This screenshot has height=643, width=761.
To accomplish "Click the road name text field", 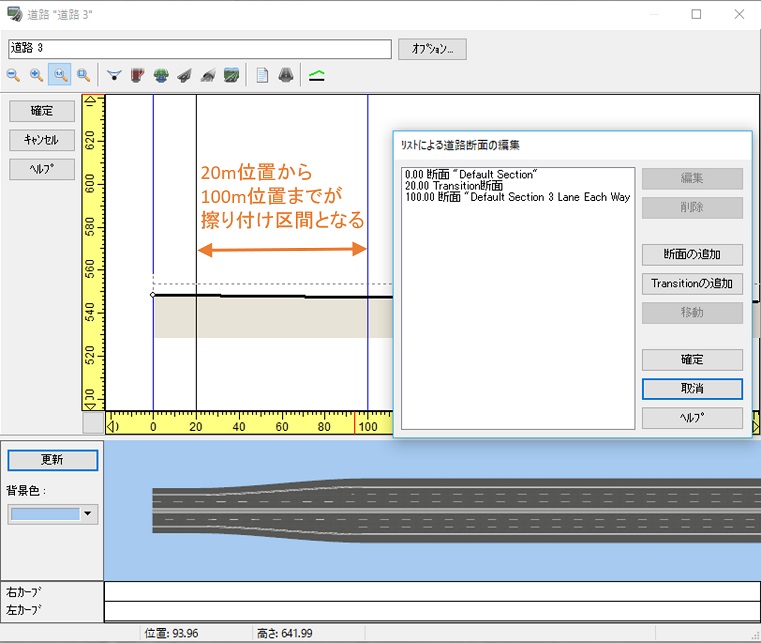I will (x=199, y=49).
